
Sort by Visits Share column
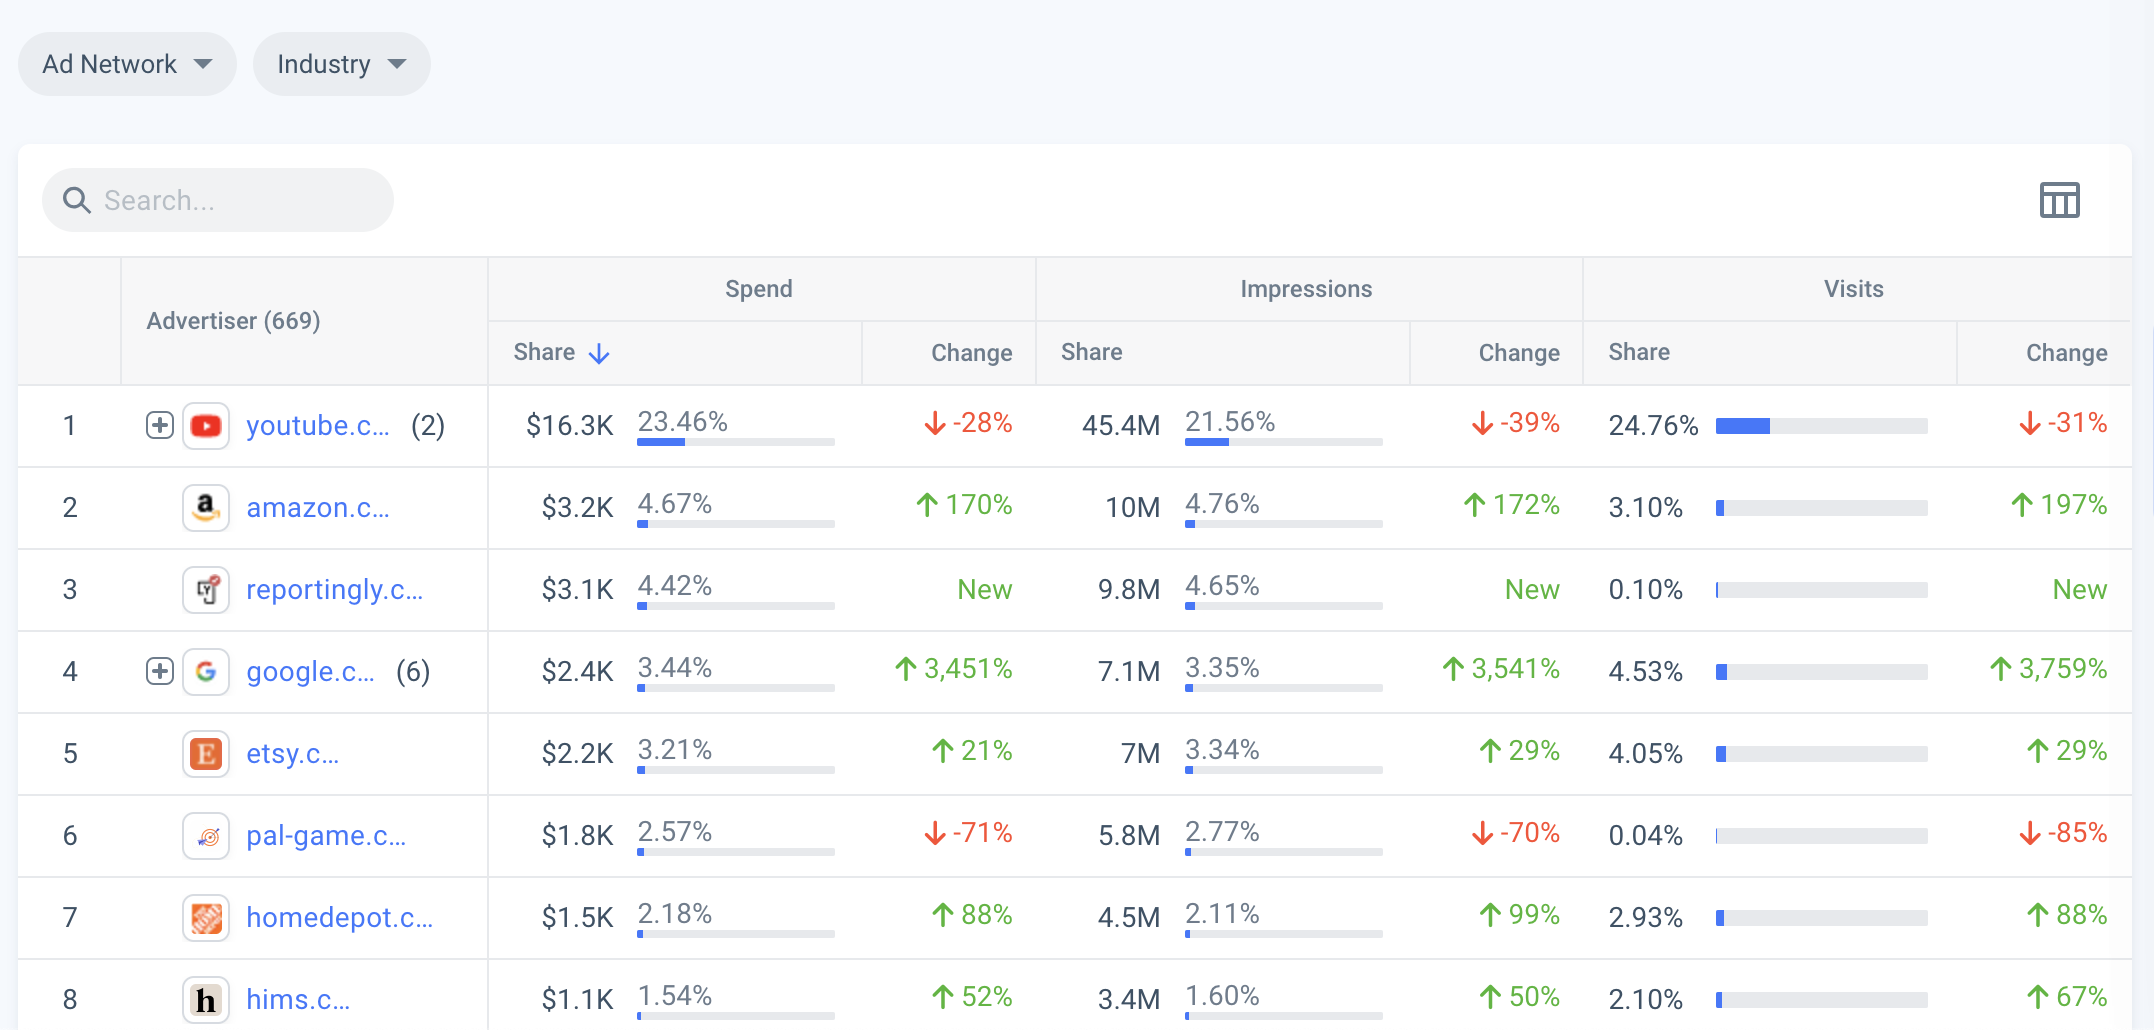[x=1639, y=352]
